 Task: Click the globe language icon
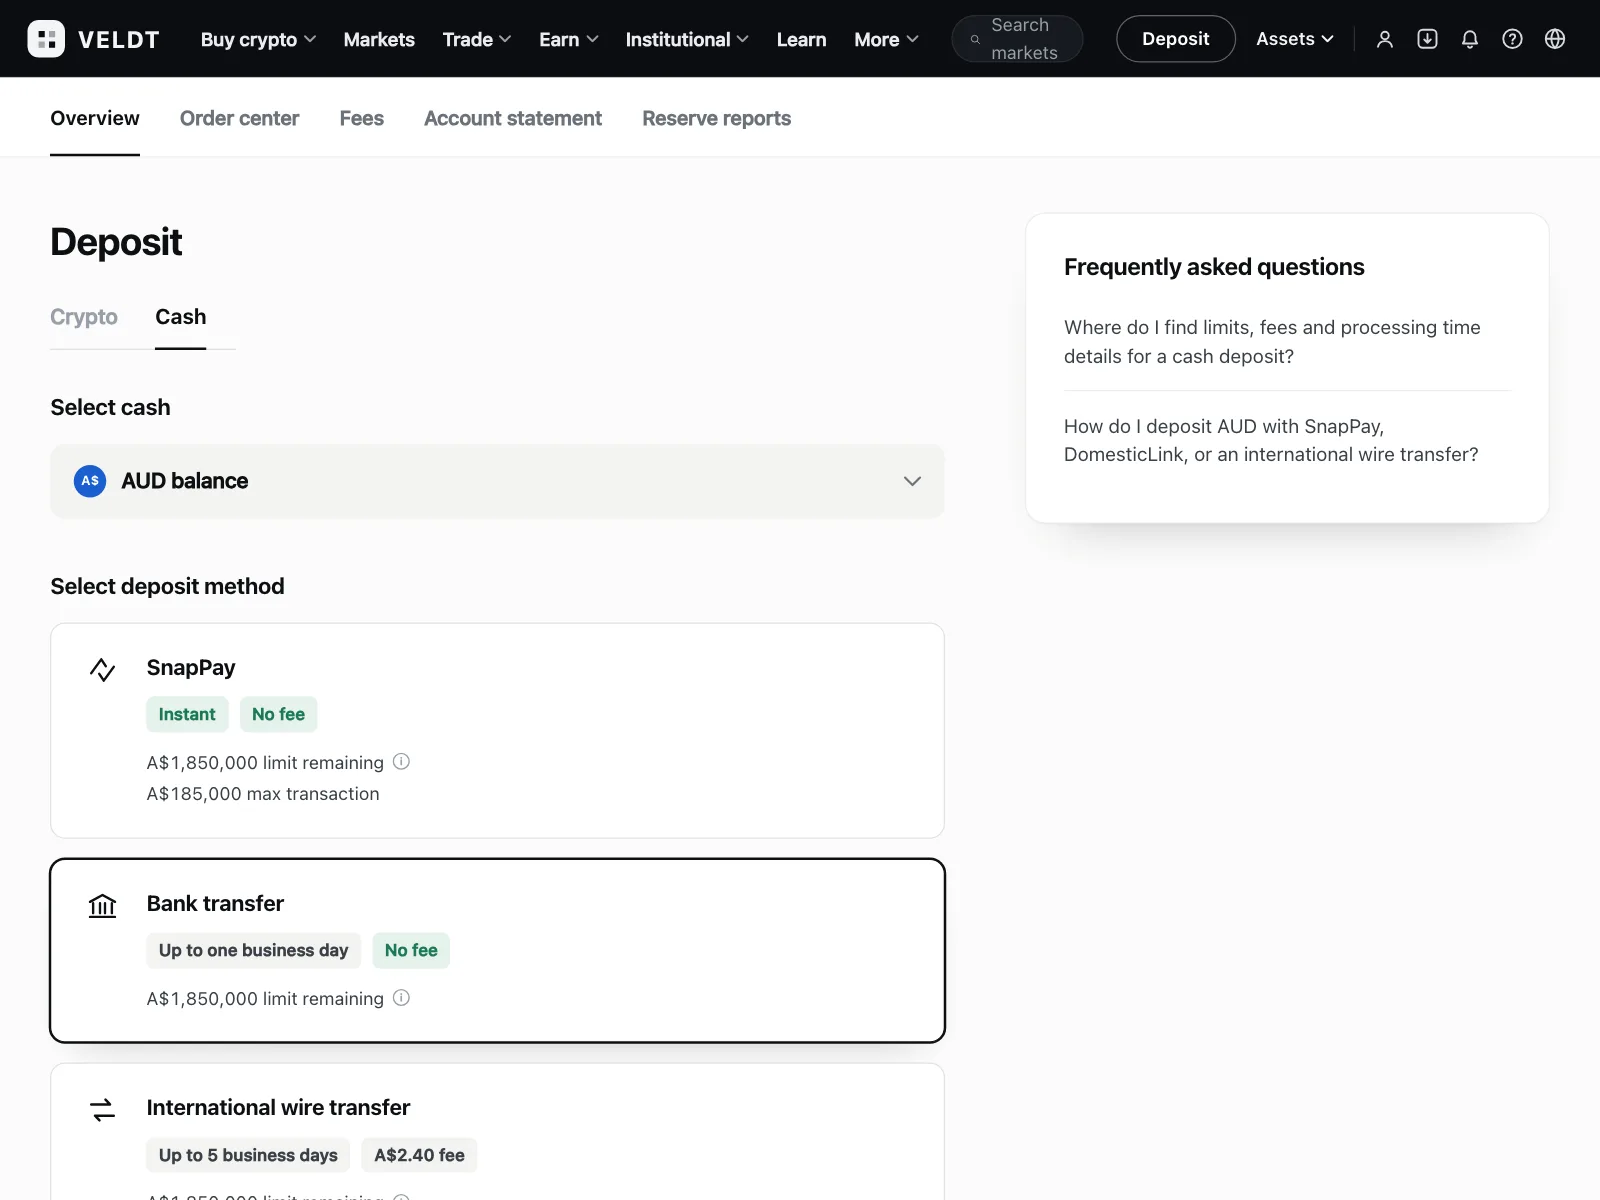click(x=1555, y=39)
